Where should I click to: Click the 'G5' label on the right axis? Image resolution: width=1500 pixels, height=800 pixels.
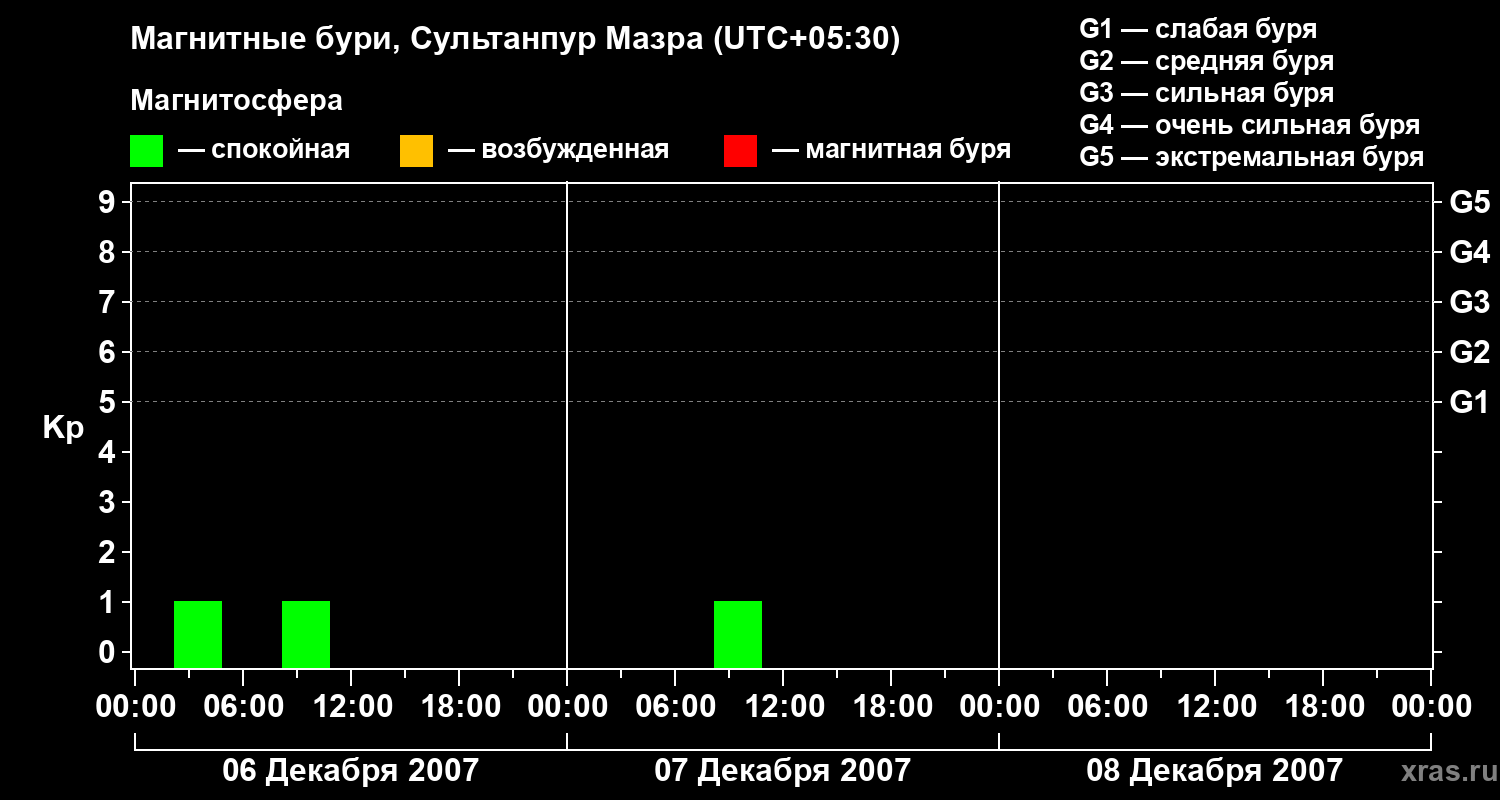1469,202
